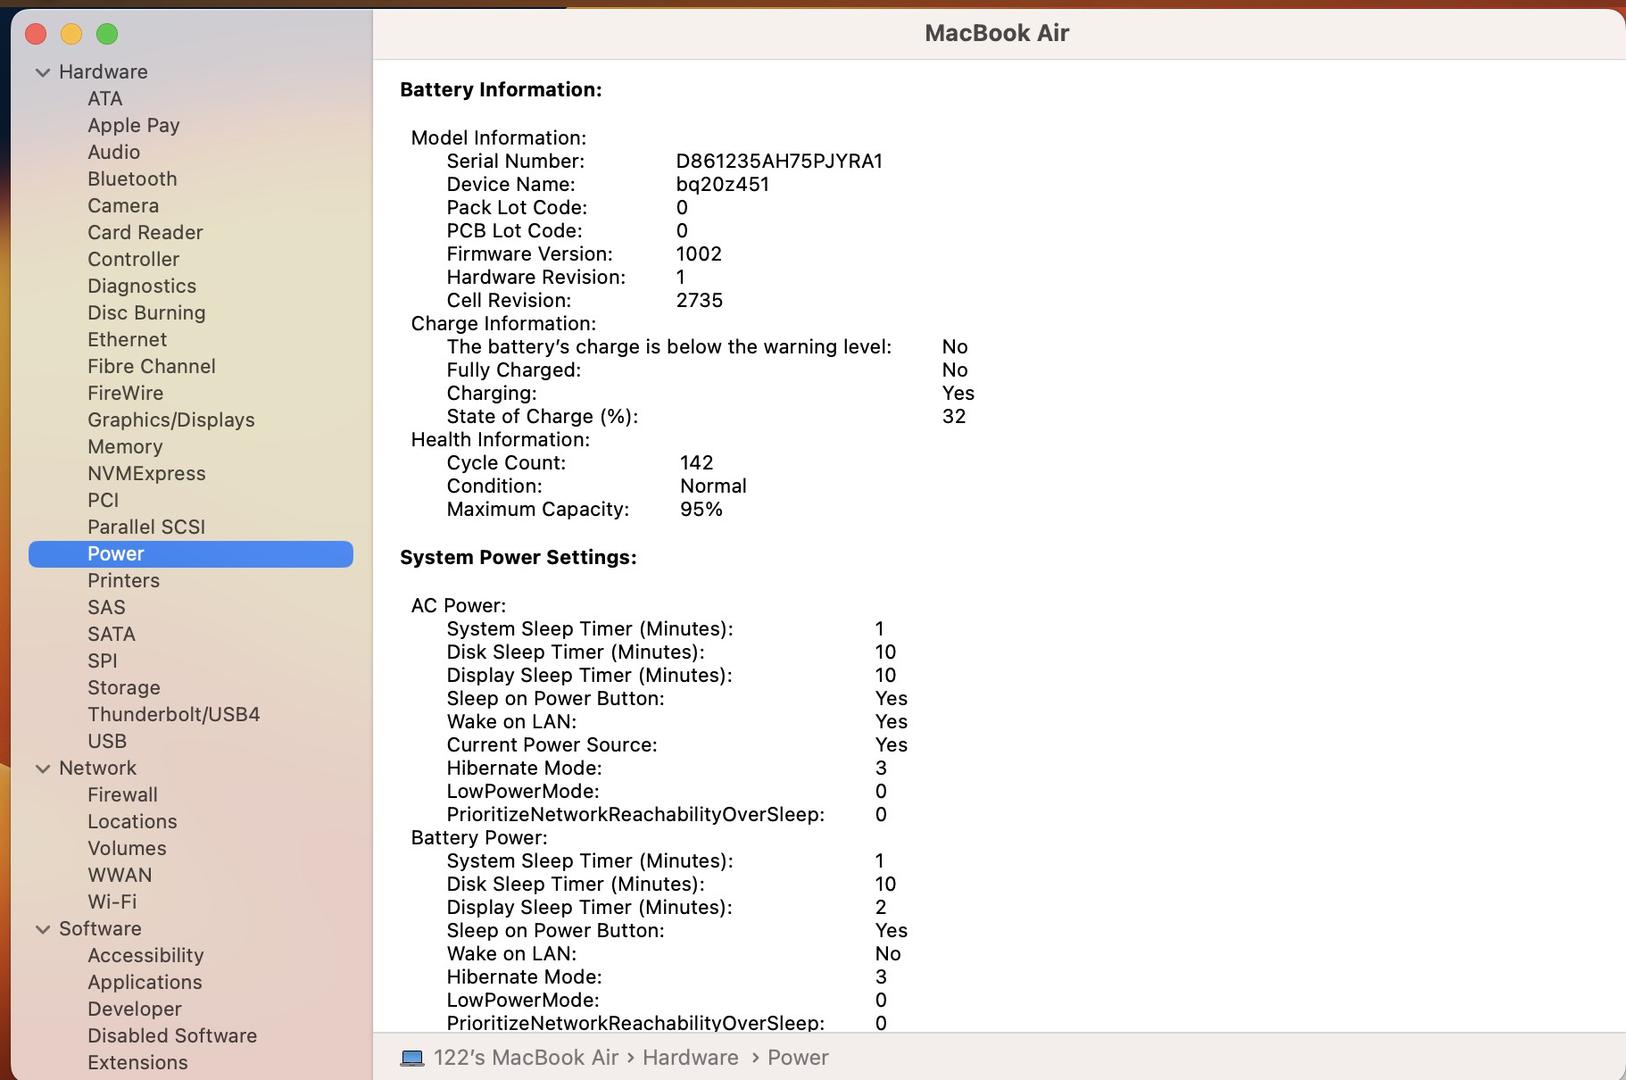Click the Charging value Yes
The height and width of the screenshot is (1080, 1626).
[958, 393]
